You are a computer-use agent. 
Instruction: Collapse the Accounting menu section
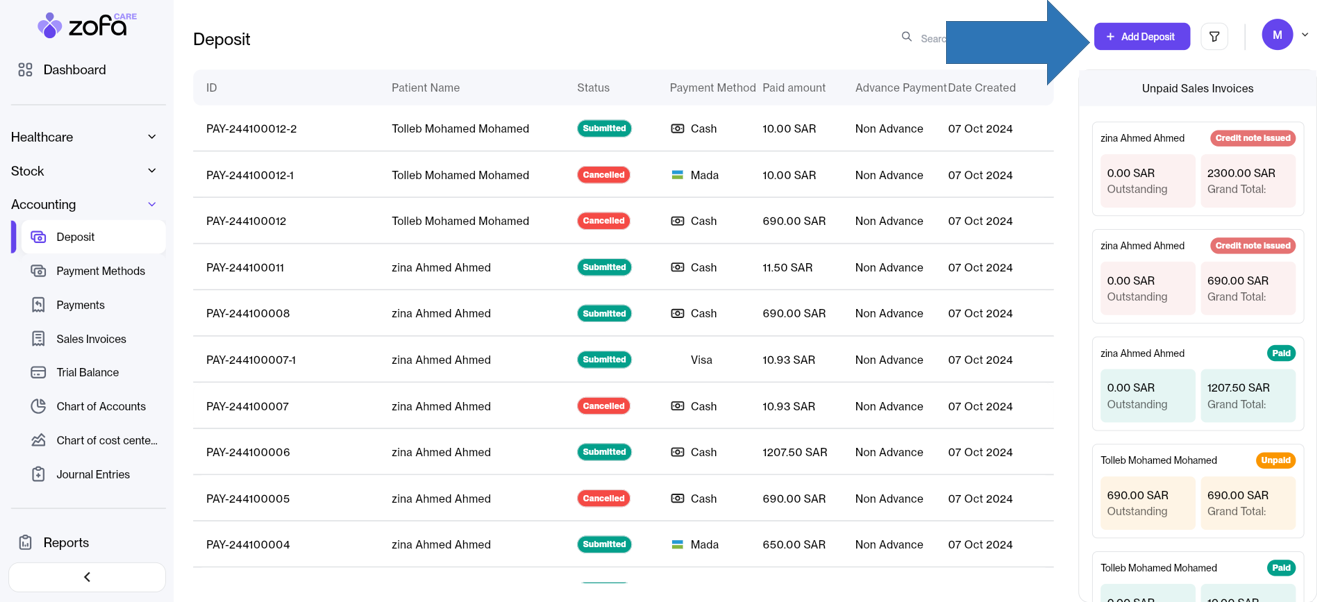click(x=152, y=205)
